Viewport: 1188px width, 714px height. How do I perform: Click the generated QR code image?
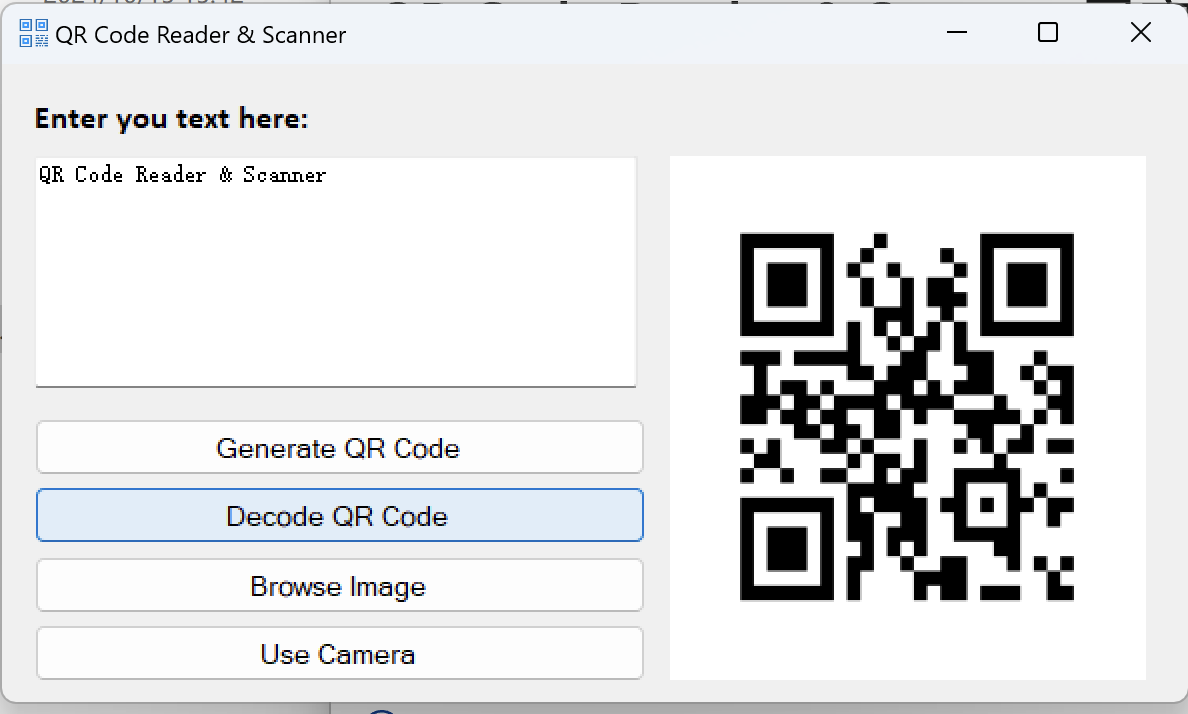point(906,417)
